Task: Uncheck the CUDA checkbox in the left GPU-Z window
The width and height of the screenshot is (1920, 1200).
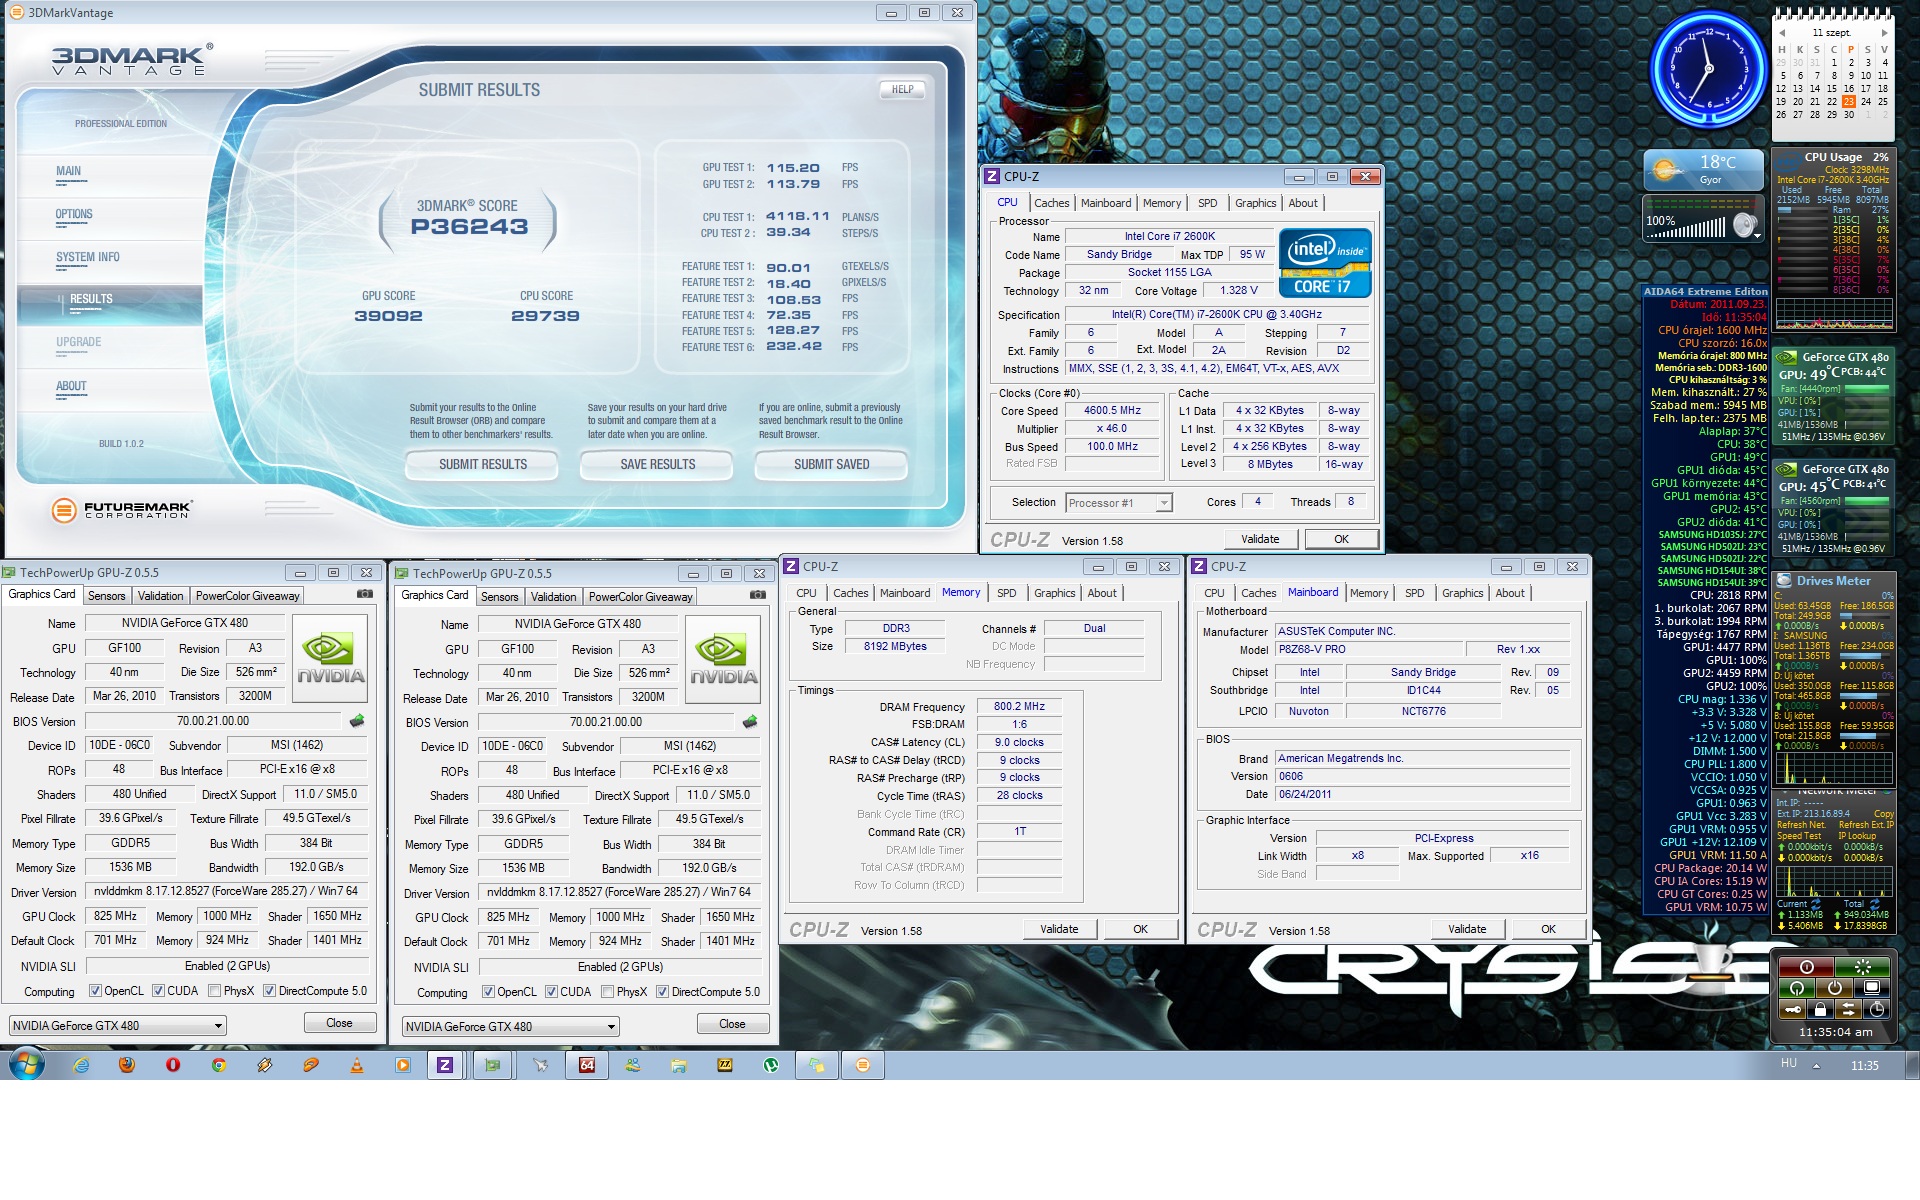Action: [158, 991]
